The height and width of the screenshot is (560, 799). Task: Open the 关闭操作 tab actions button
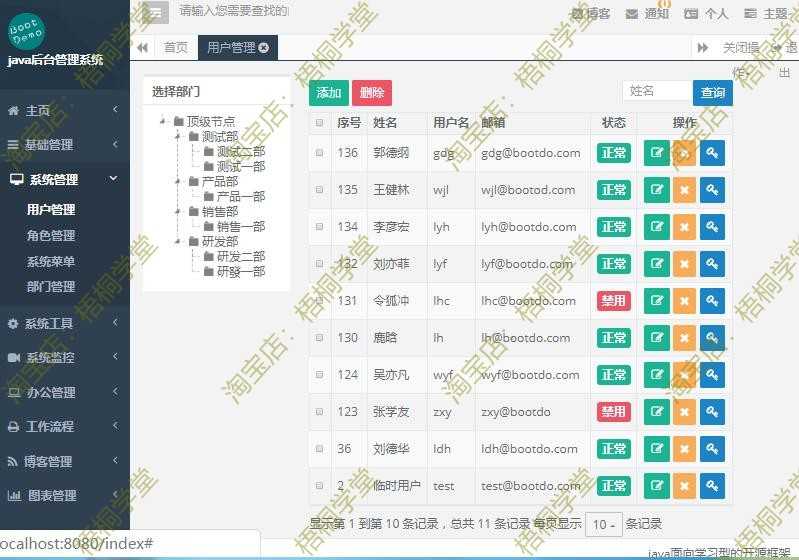741,48
